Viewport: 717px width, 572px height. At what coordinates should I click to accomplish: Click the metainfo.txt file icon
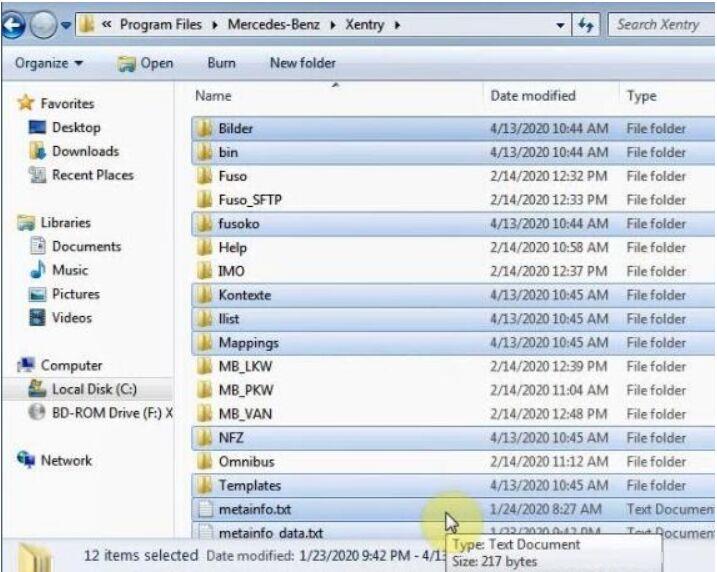[x=205, y=509]
